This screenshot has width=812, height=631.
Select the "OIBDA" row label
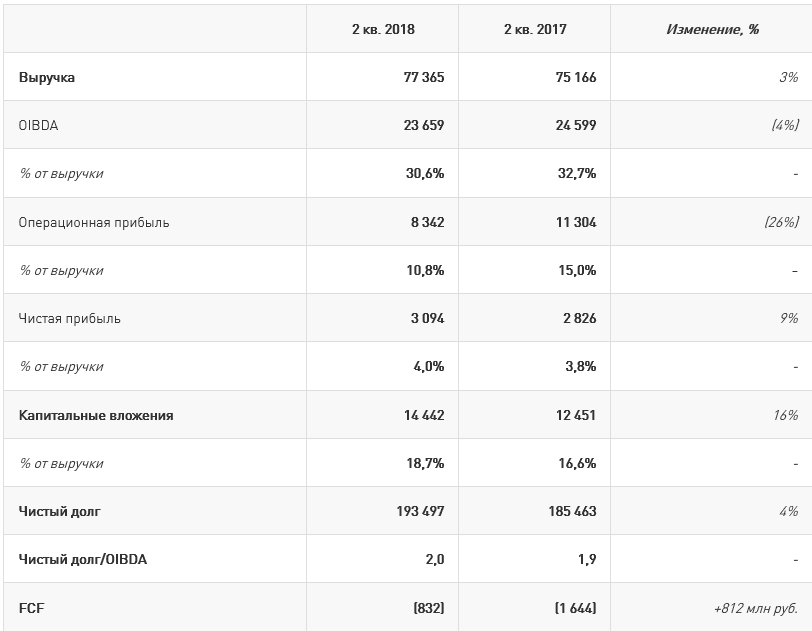tap(37, 125)
